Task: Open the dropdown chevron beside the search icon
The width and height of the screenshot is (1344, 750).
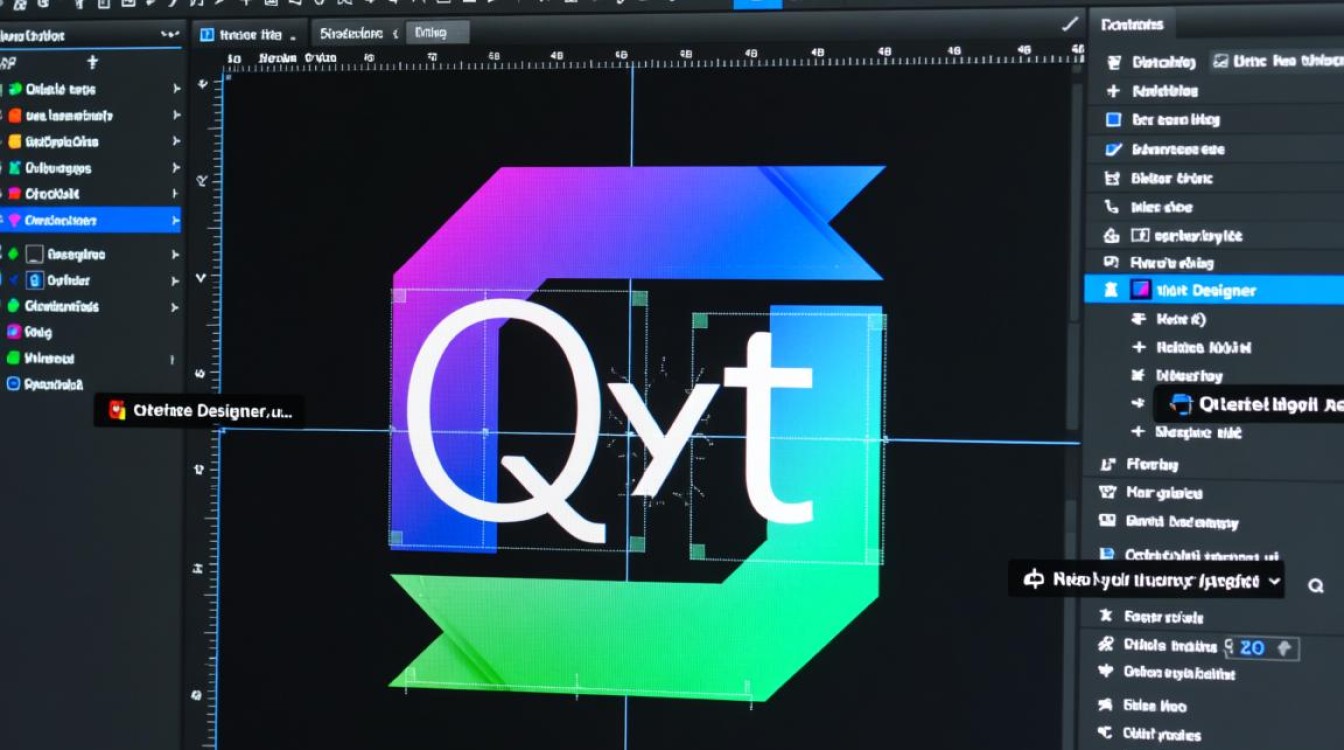Action: [1274, 581]
